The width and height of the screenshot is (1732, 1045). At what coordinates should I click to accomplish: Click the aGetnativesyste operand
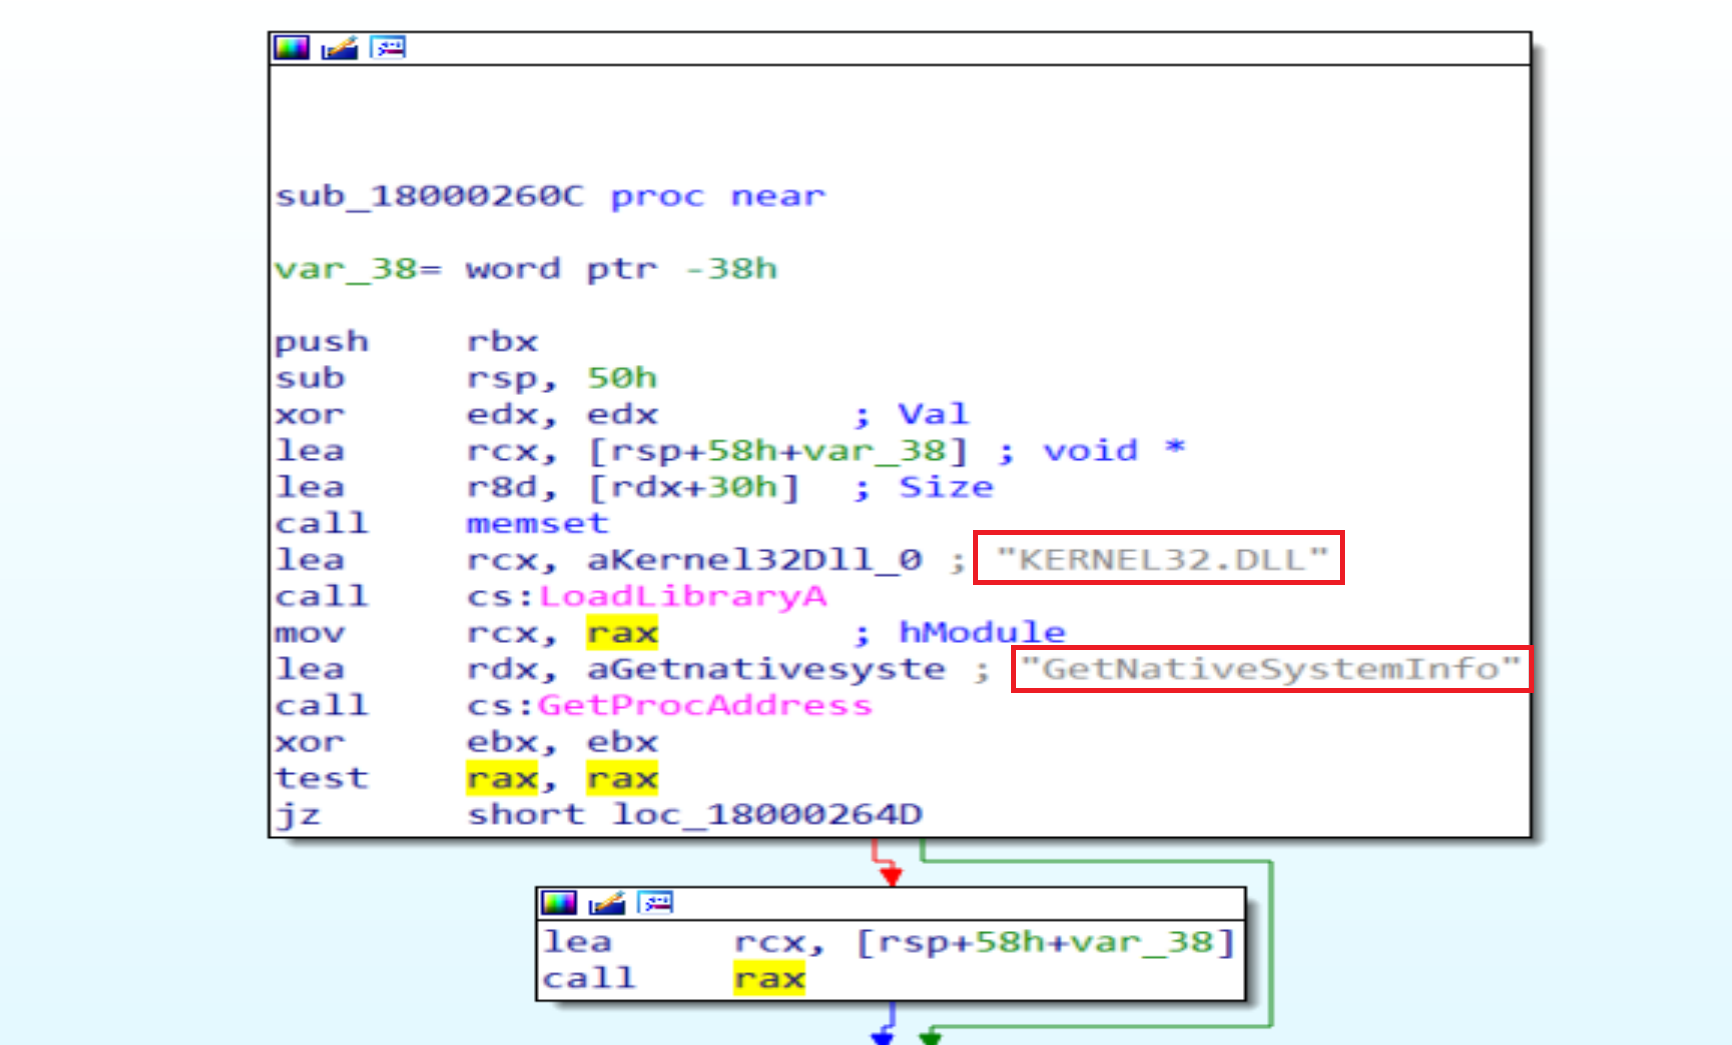point(766,669)
